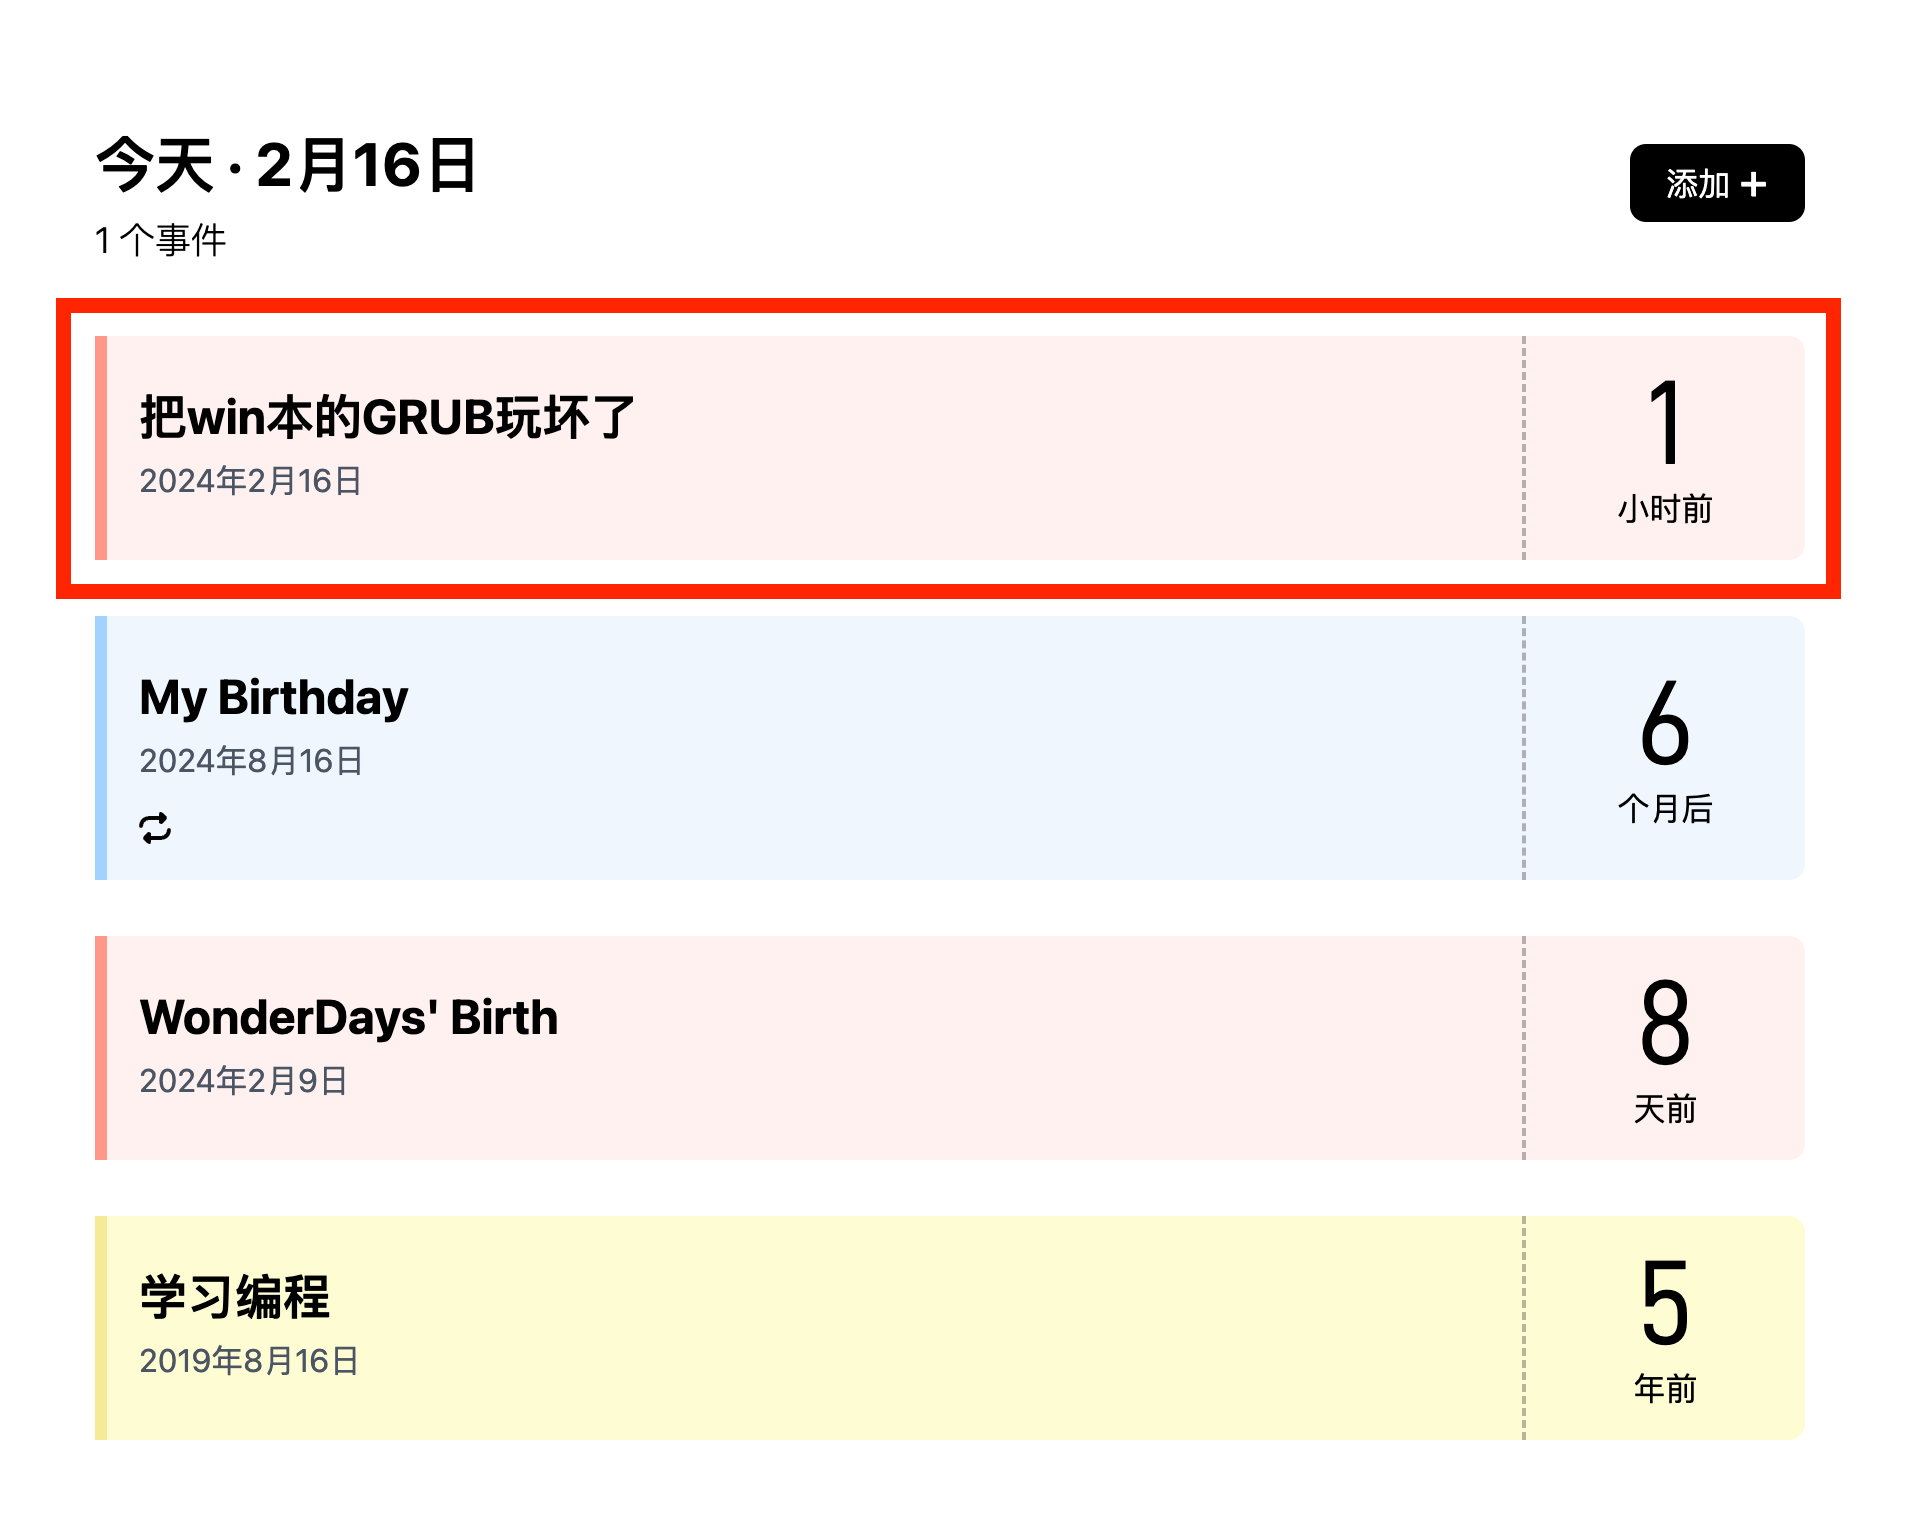This screenshot has width=1916, height=1540.
Task: Click the 1 个事件 subtitle text
Action: tap(160, 240)
